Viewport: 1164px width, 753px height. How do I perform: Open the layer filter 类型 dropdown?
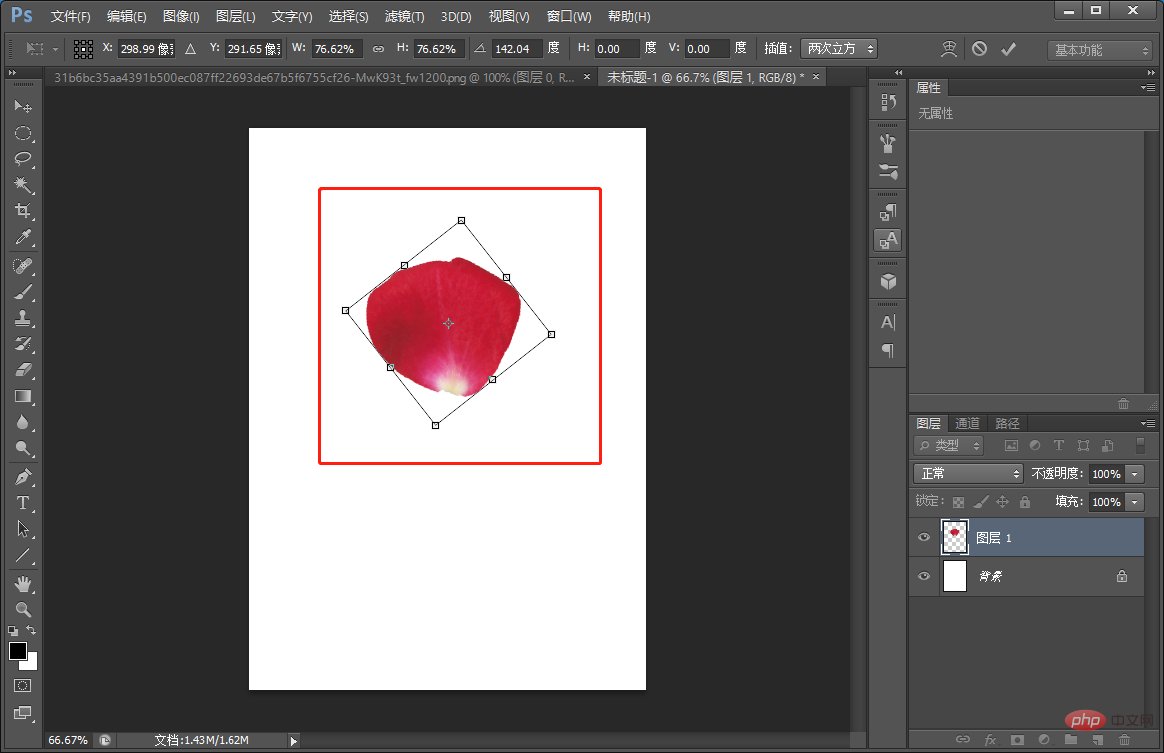(x=949, y=446)
